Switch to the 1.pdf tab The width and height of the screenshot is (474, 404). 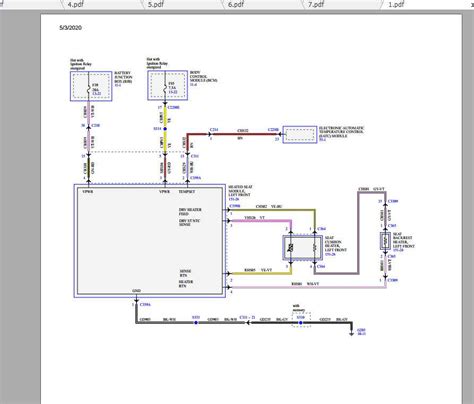(x=396, y=4)
